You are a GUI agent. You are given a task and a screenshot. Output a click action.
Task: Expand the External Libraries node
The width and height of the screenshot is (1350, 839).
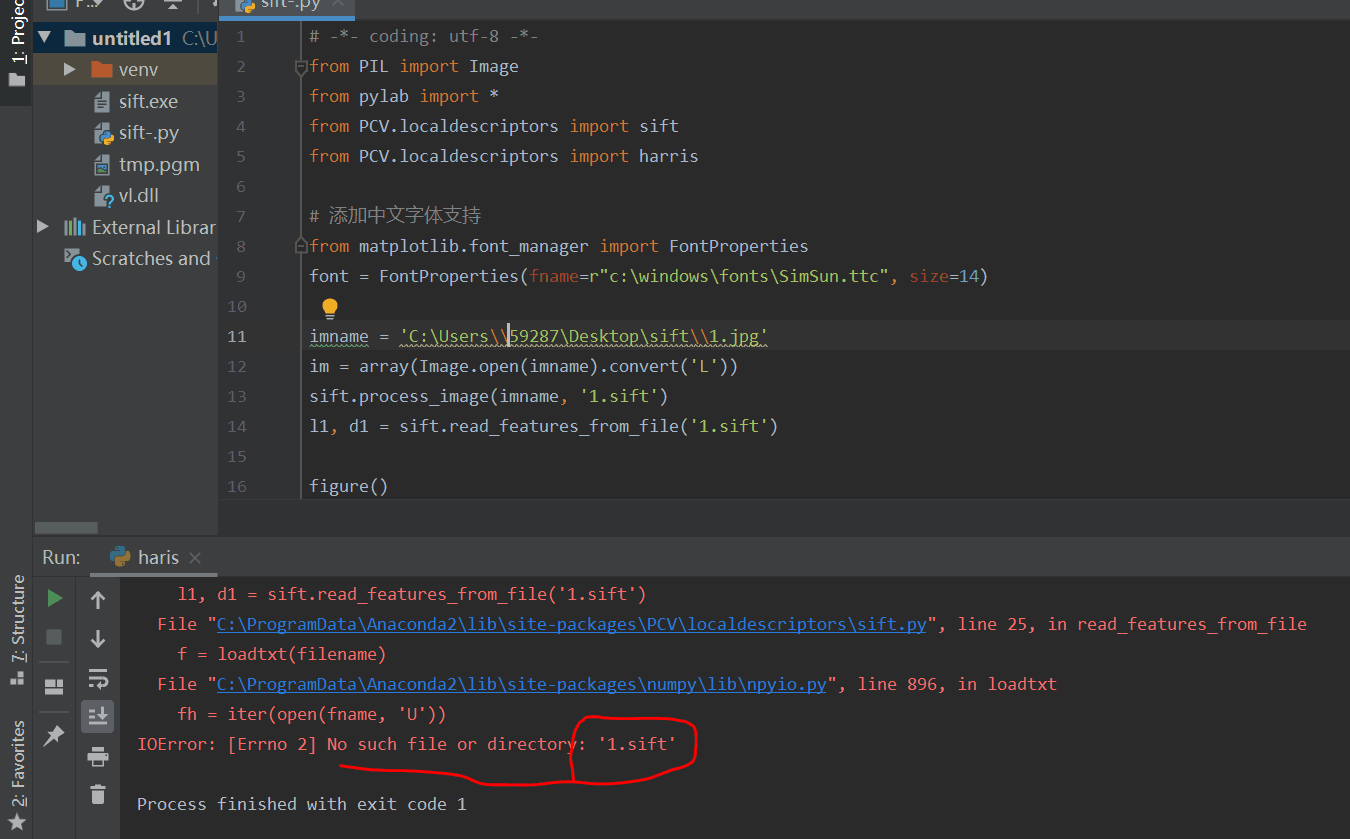click(x=42, y=227)
